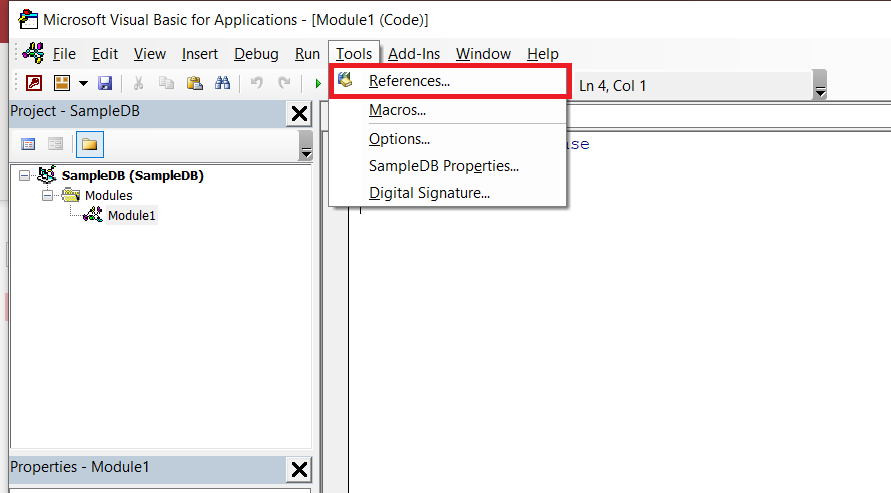Collapse the SampleDB project tree node
Screen dimensions: 891x493
click(24, 176)
